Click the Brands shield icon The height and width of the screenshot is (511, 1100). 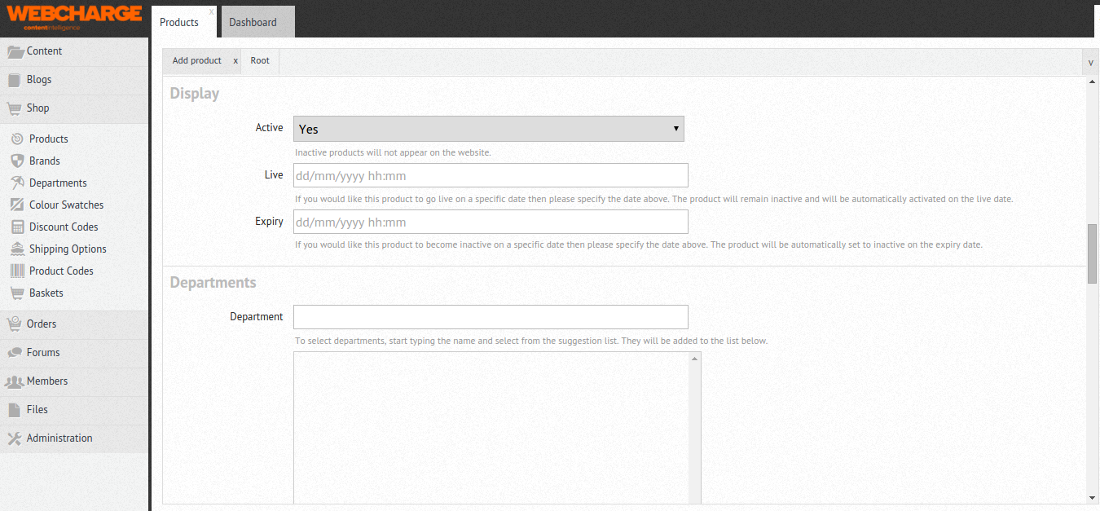click(17, 161)
